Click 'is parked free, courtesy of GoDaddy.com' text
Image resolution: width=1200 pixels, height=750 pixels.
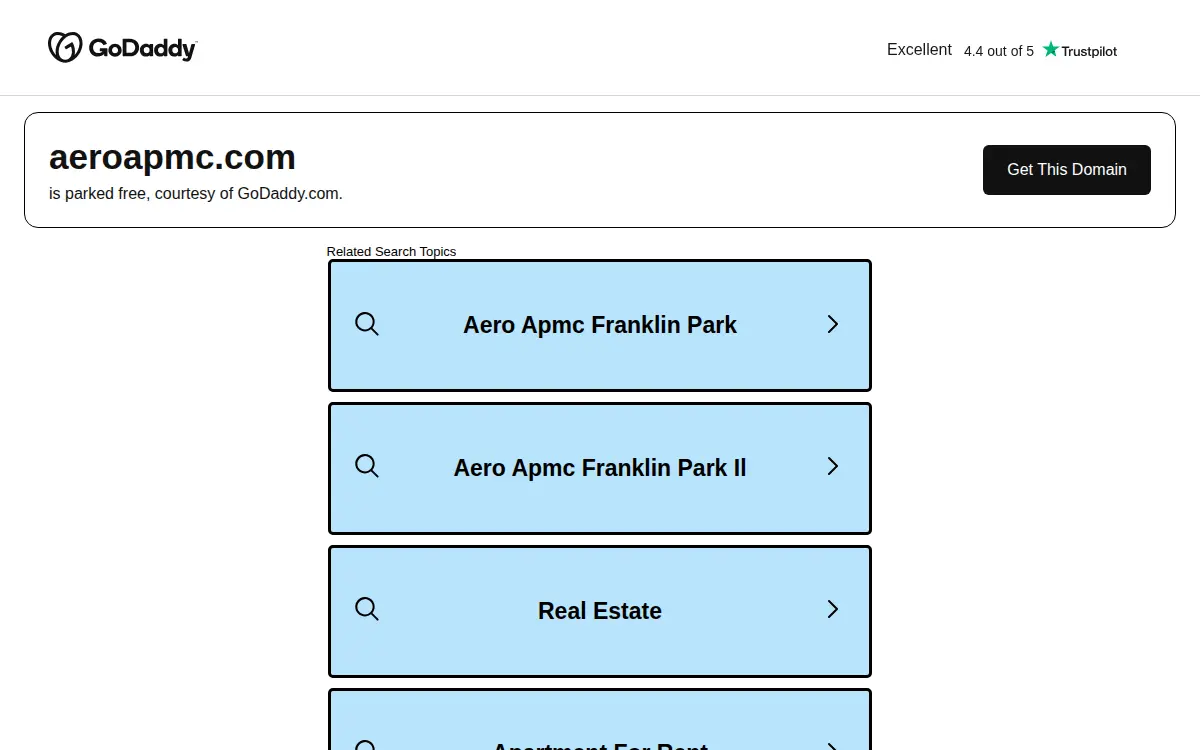click(x=196, y=194)
